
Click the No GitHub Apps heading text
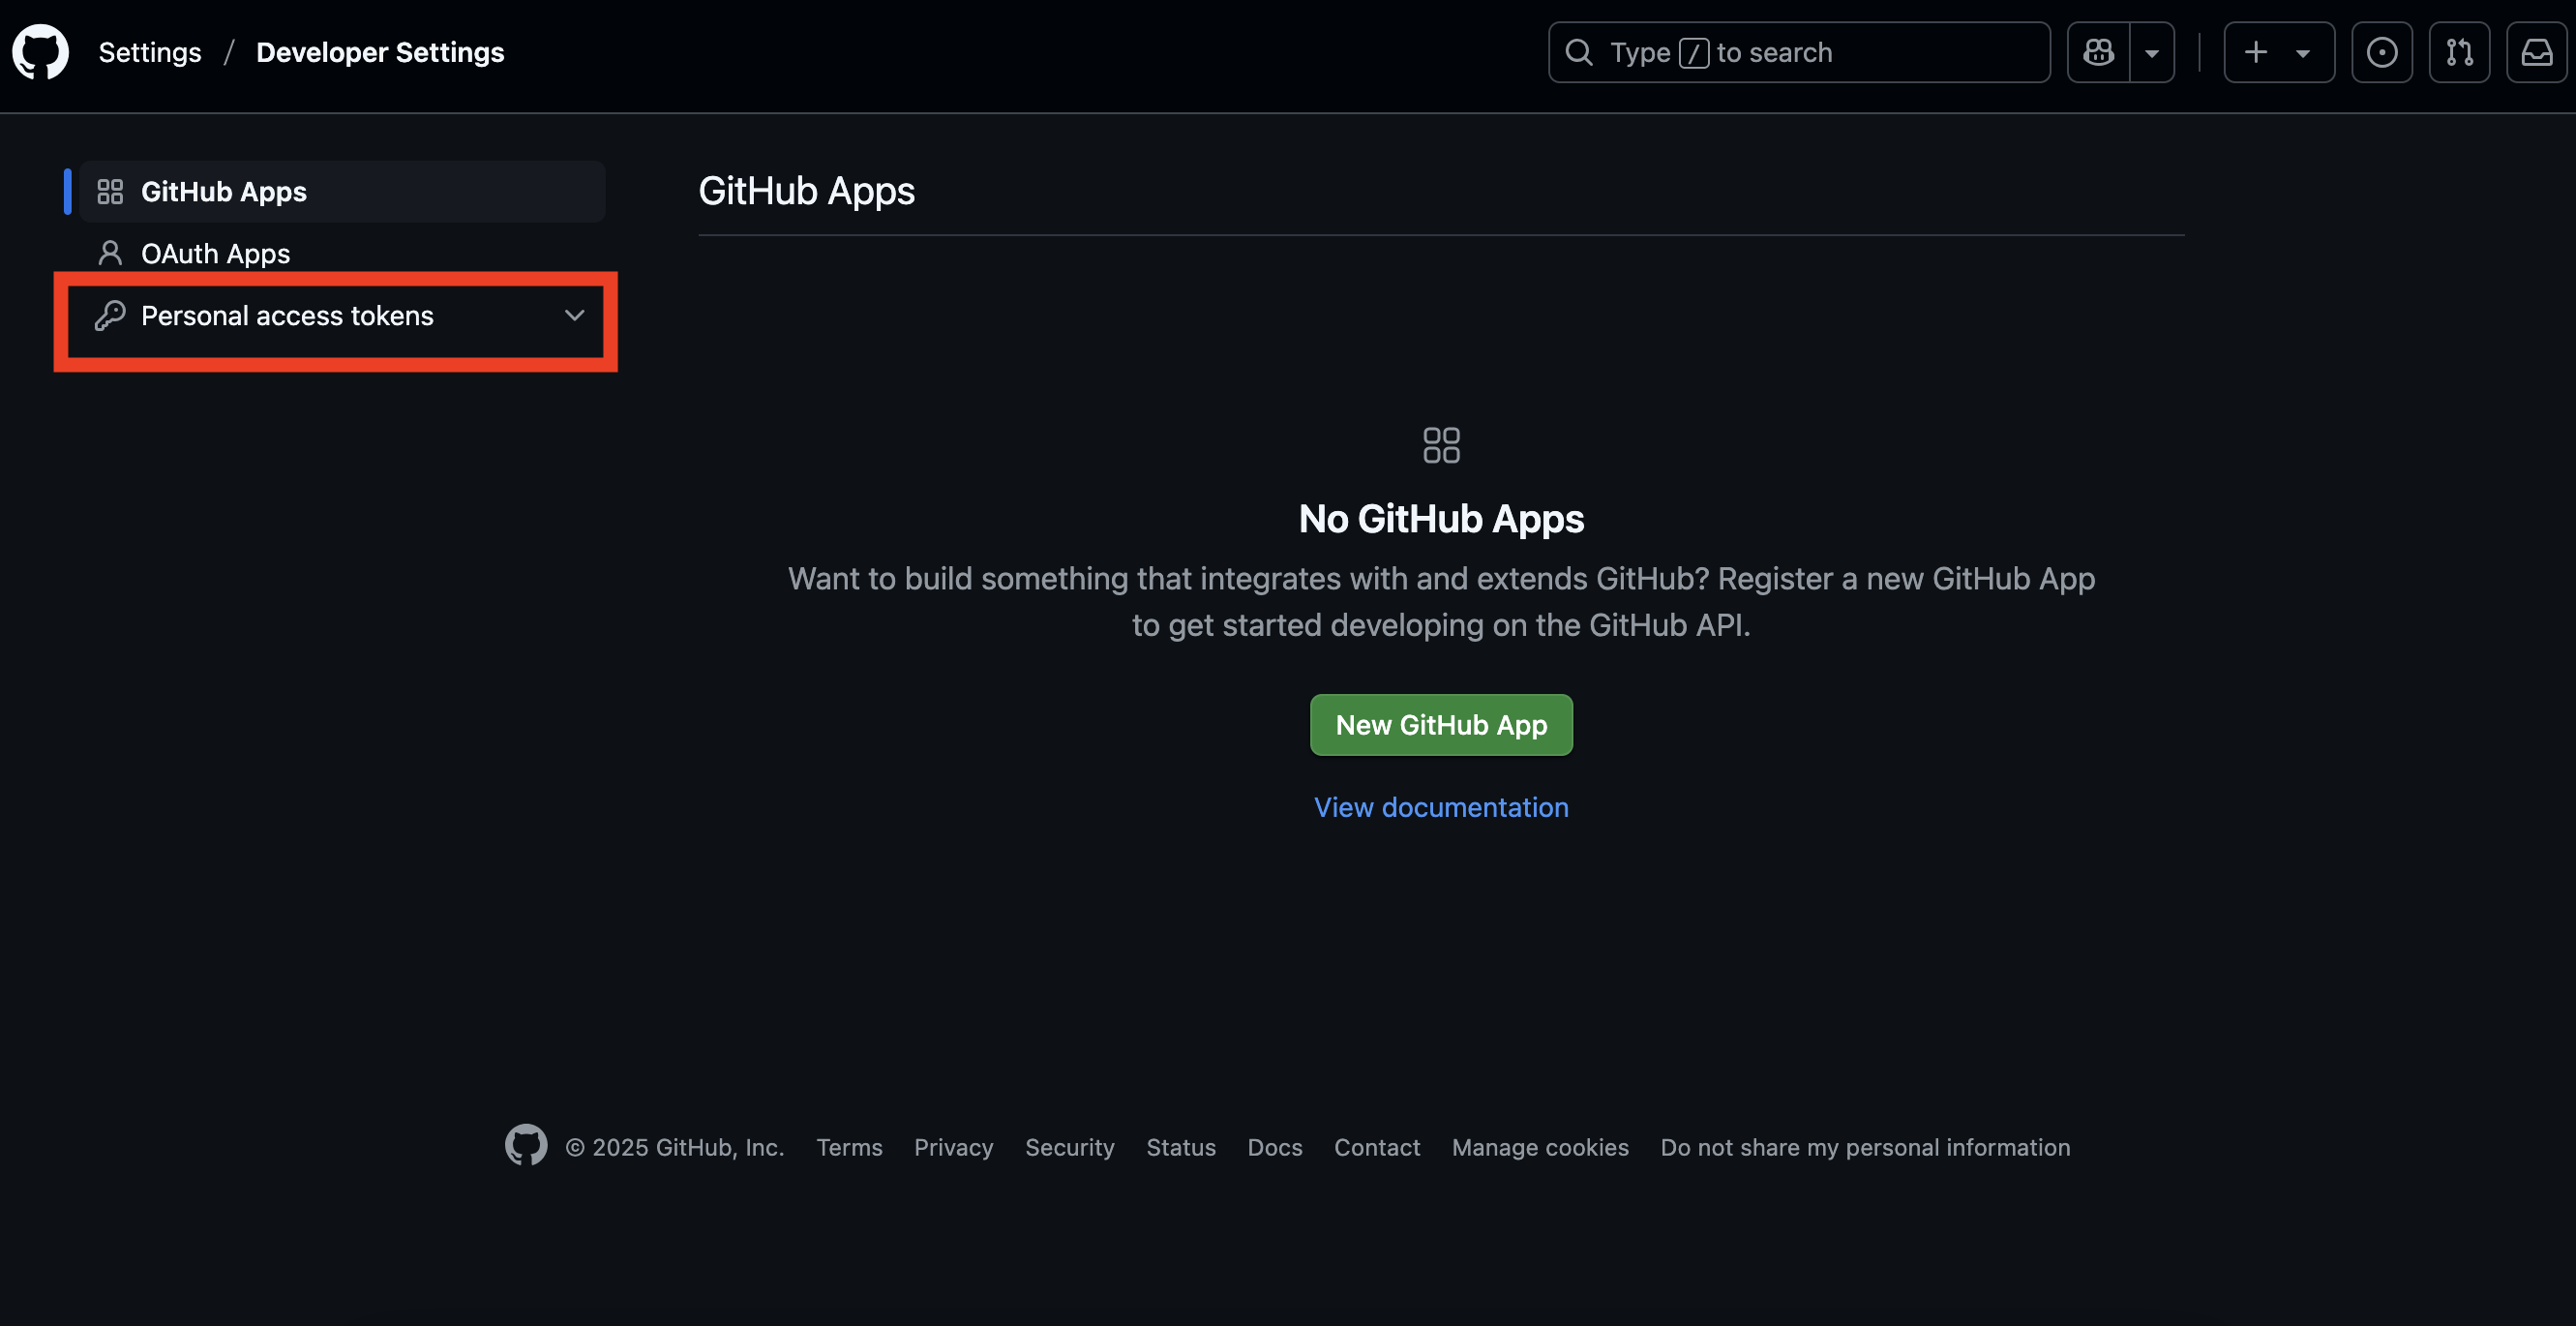[1441, 518]
